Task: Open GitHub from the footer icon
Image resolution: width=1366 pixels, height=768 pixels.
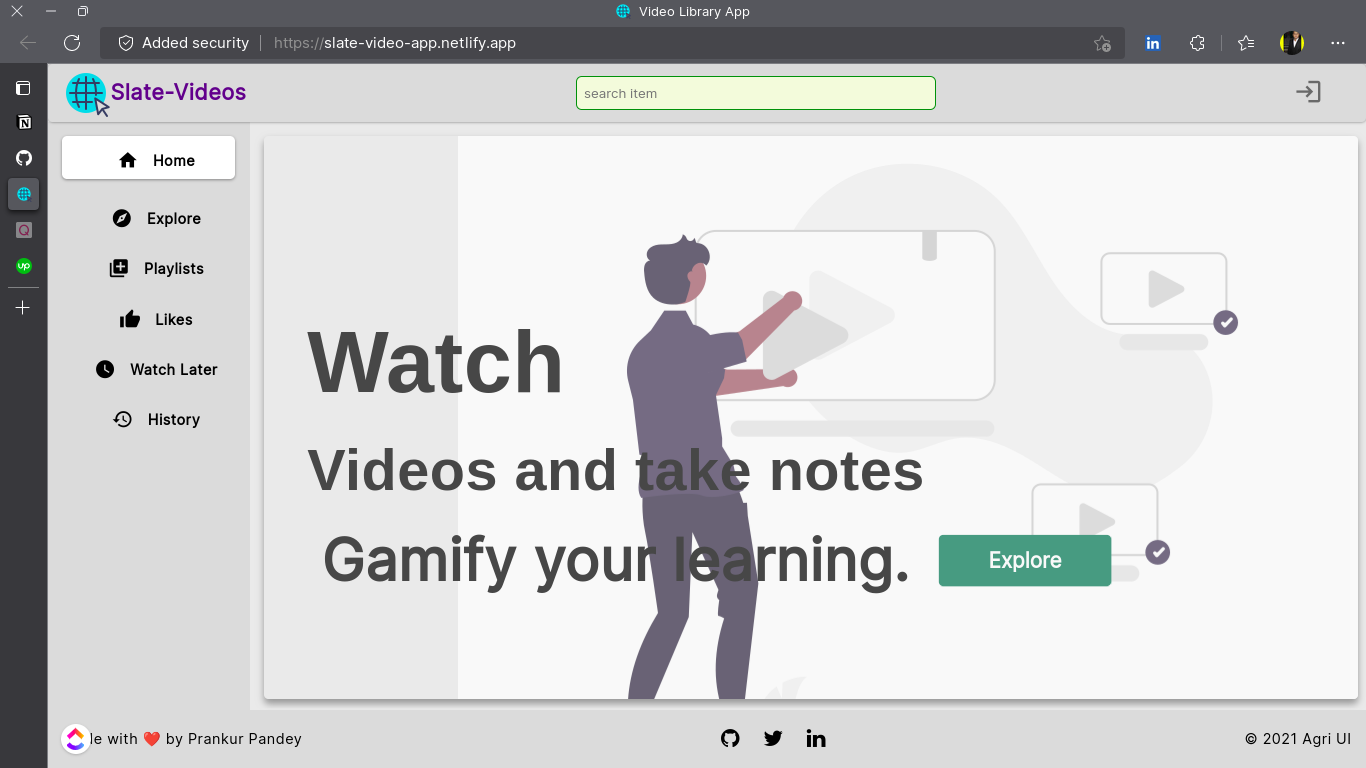Action: click(730, 738)
